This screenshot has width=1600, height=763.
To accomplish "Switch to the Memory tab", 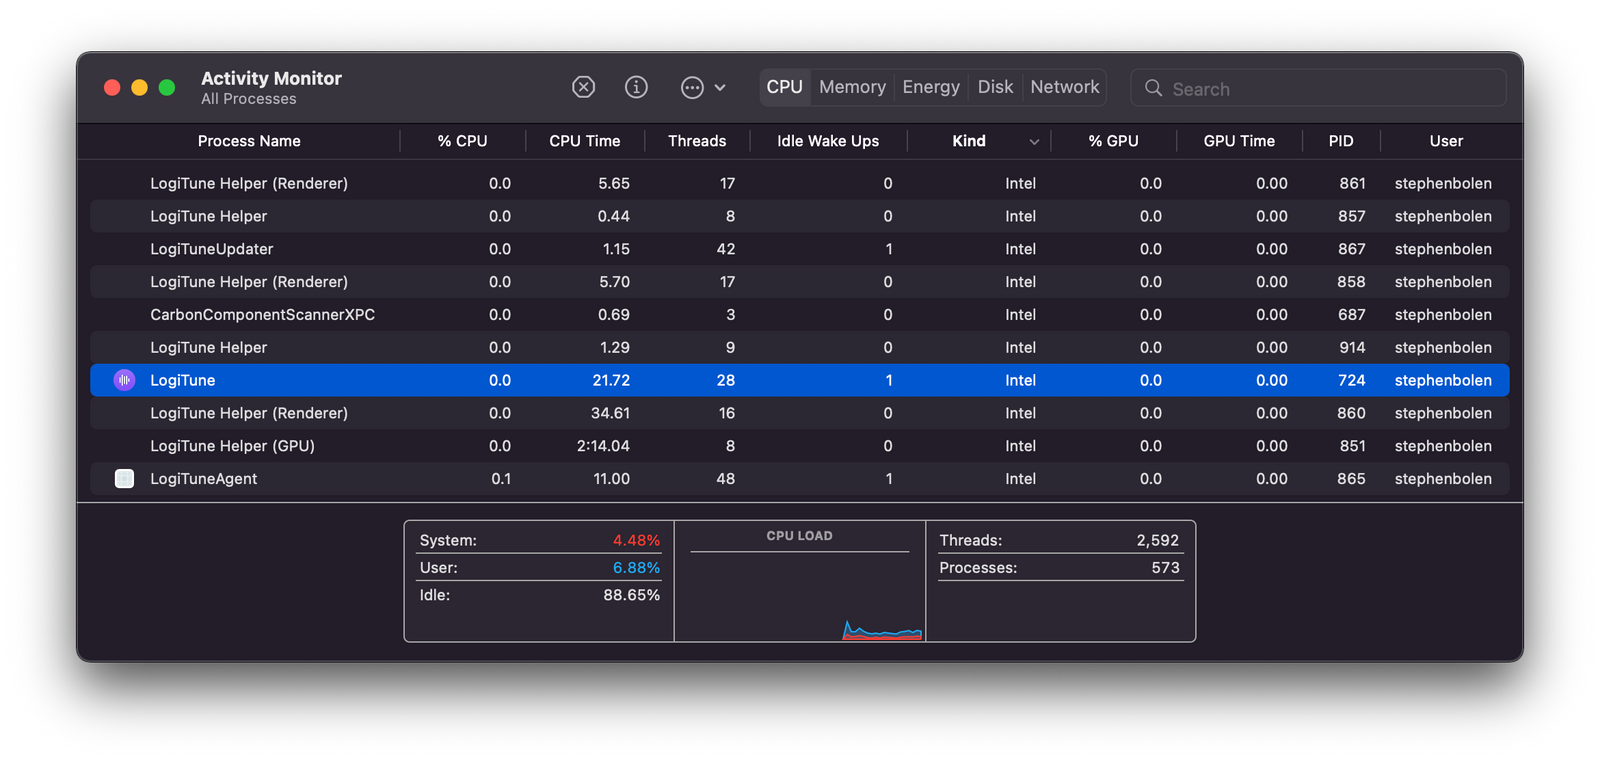I will 852,87.
